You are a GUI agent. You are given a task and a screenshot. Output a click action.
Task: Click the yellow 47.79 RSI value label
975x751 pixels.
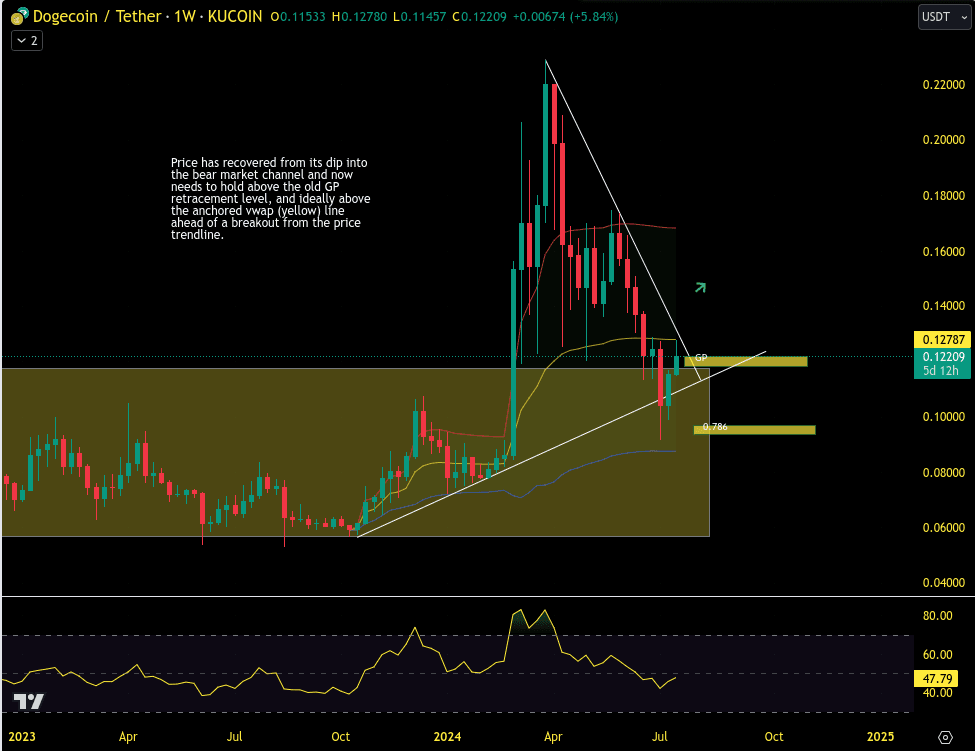[936, 678]
